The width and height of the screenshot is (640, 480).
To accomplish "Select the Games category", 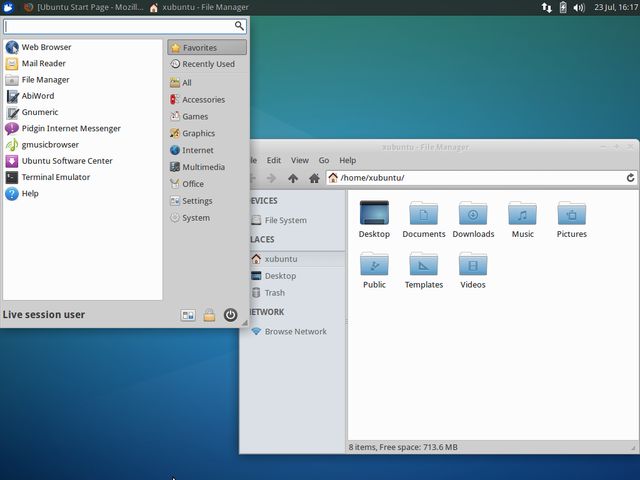I will coord(207,116).
